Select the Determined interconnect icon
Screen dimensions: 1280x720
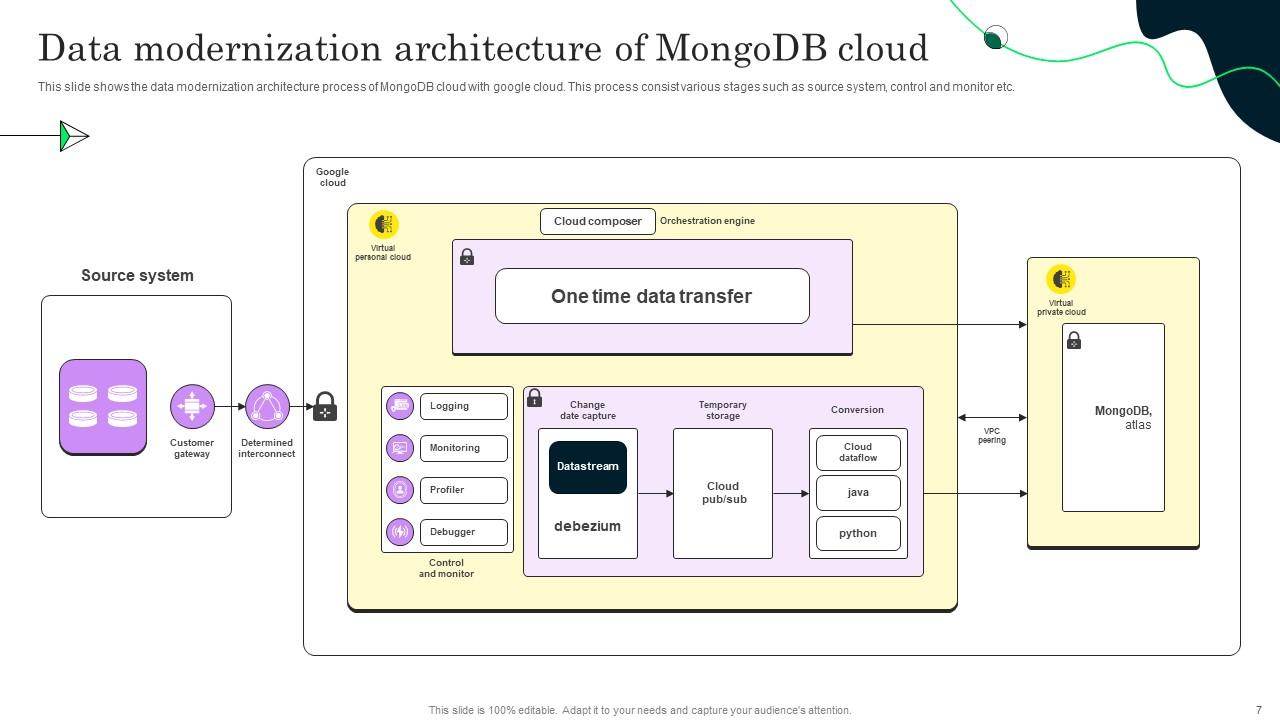[x=266, y=406]
